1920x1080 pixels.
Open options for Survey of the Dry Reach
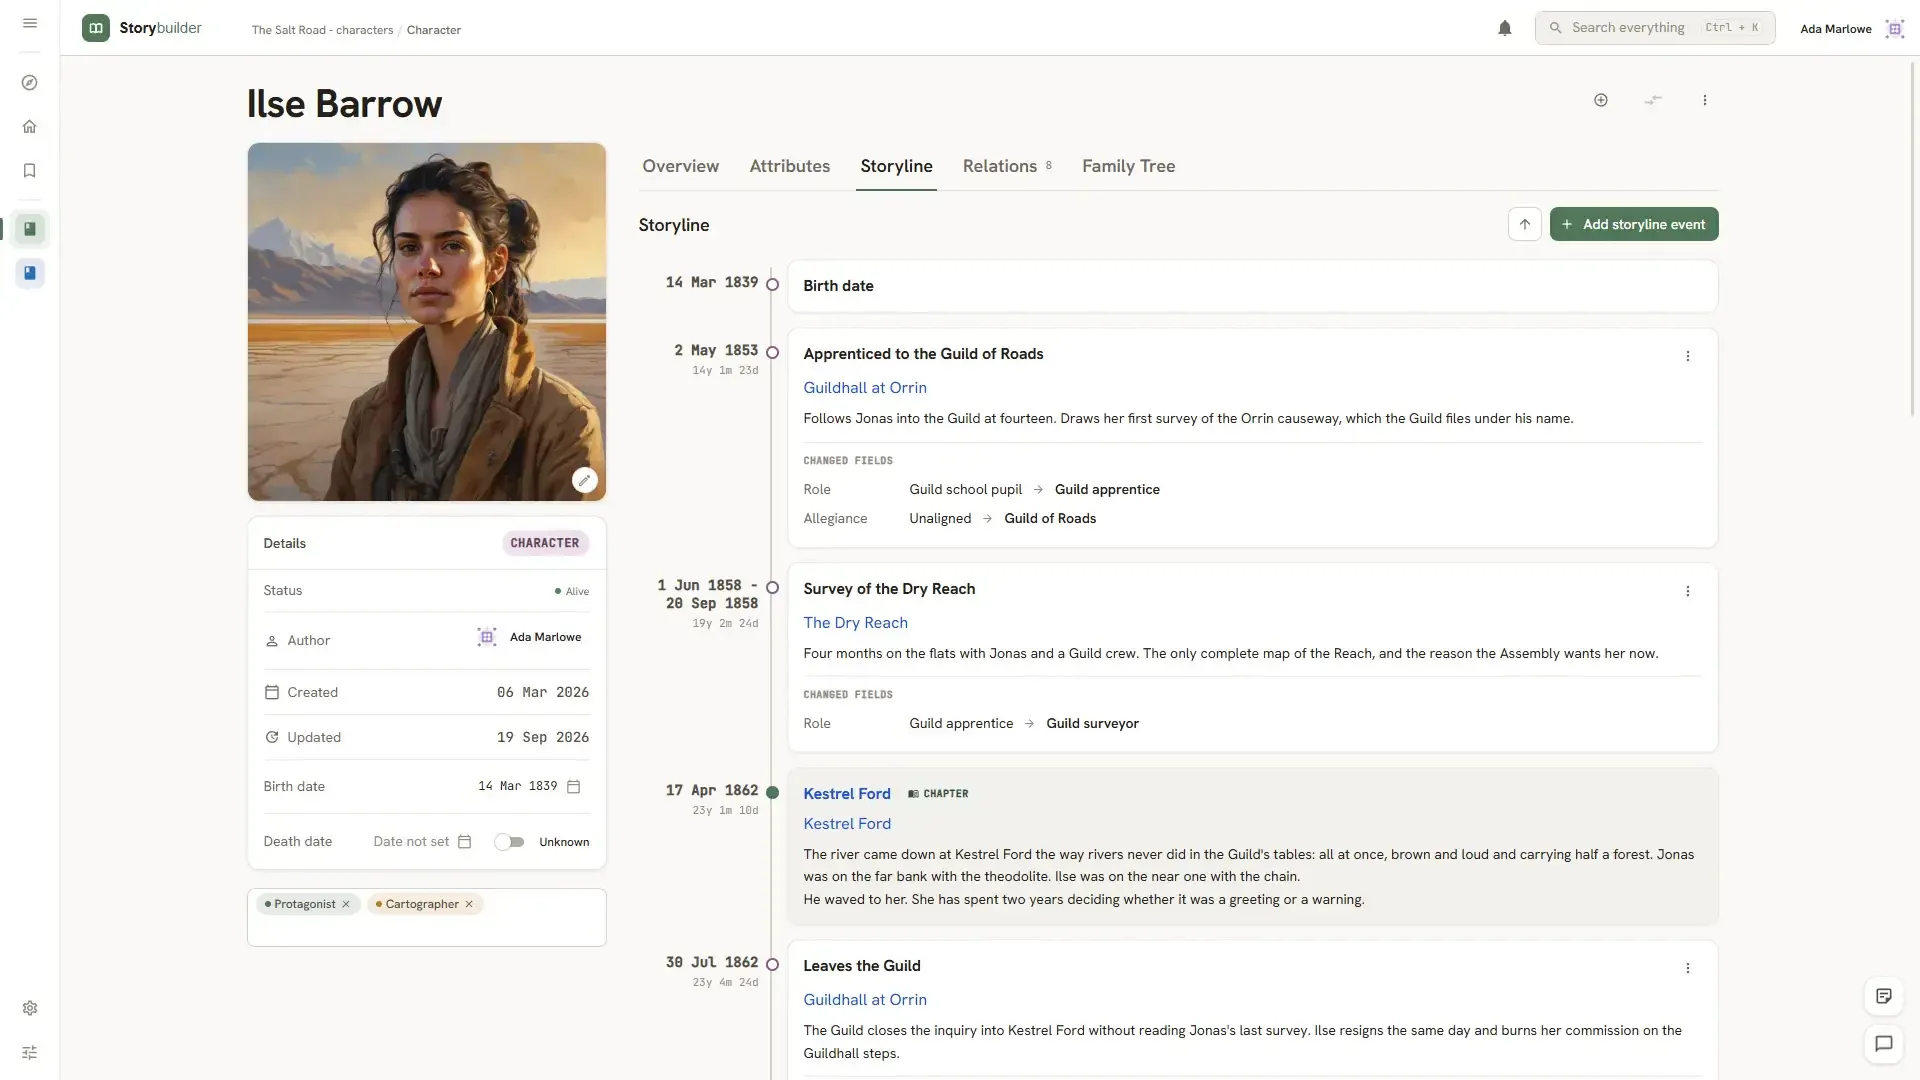[1688, 591]
